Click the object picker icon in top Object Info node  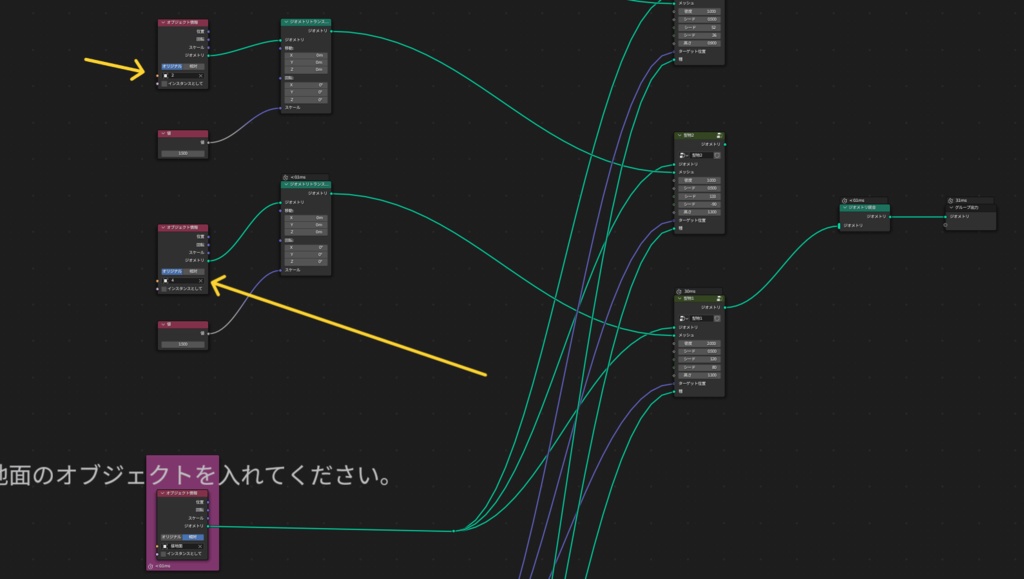165,76
